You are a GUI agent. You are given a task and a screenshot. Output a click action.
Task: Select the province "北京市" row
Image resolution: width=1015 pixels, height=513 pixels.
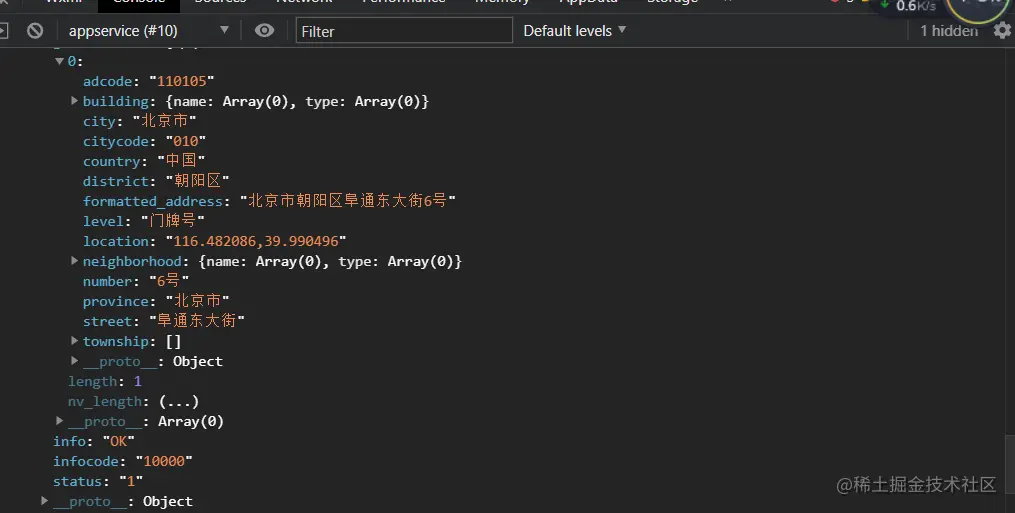point(155,301)
